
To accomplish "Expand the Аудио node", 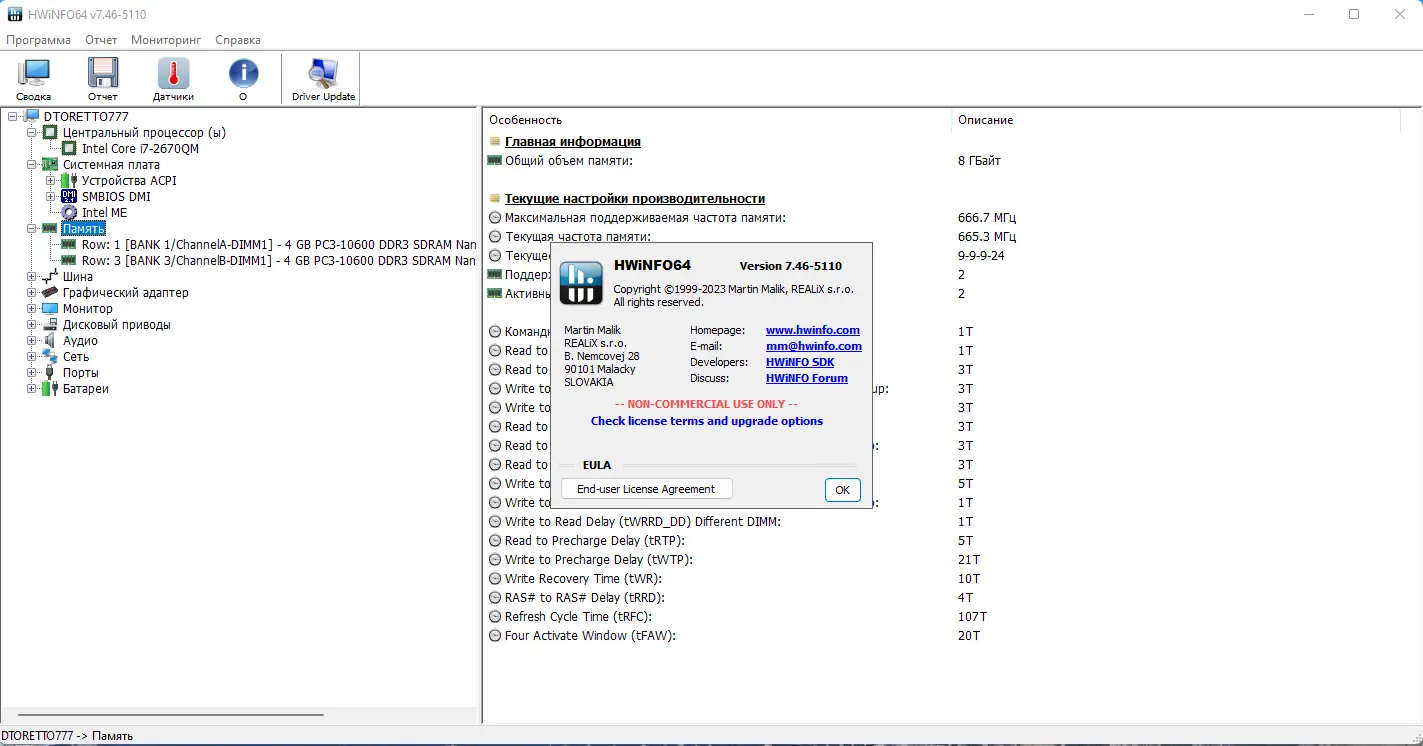I will [32, 340].
